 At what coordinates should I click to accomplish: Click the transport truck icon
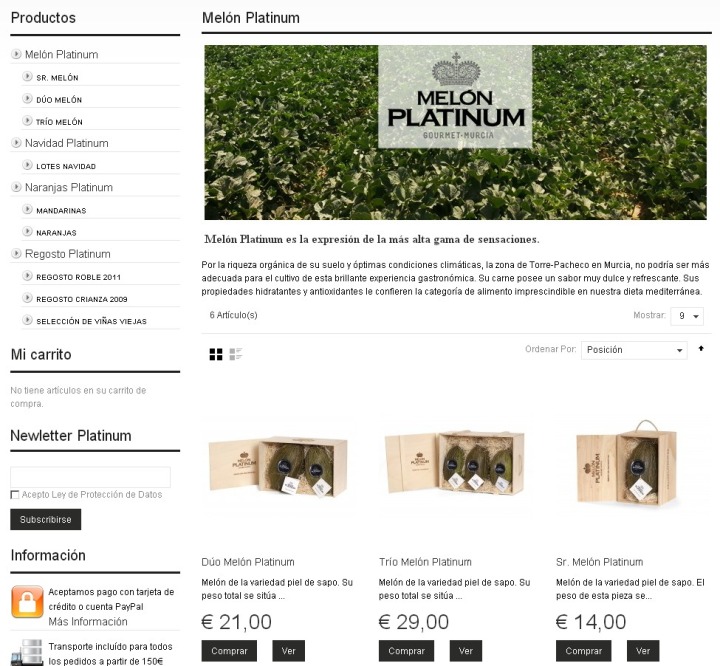27,653
